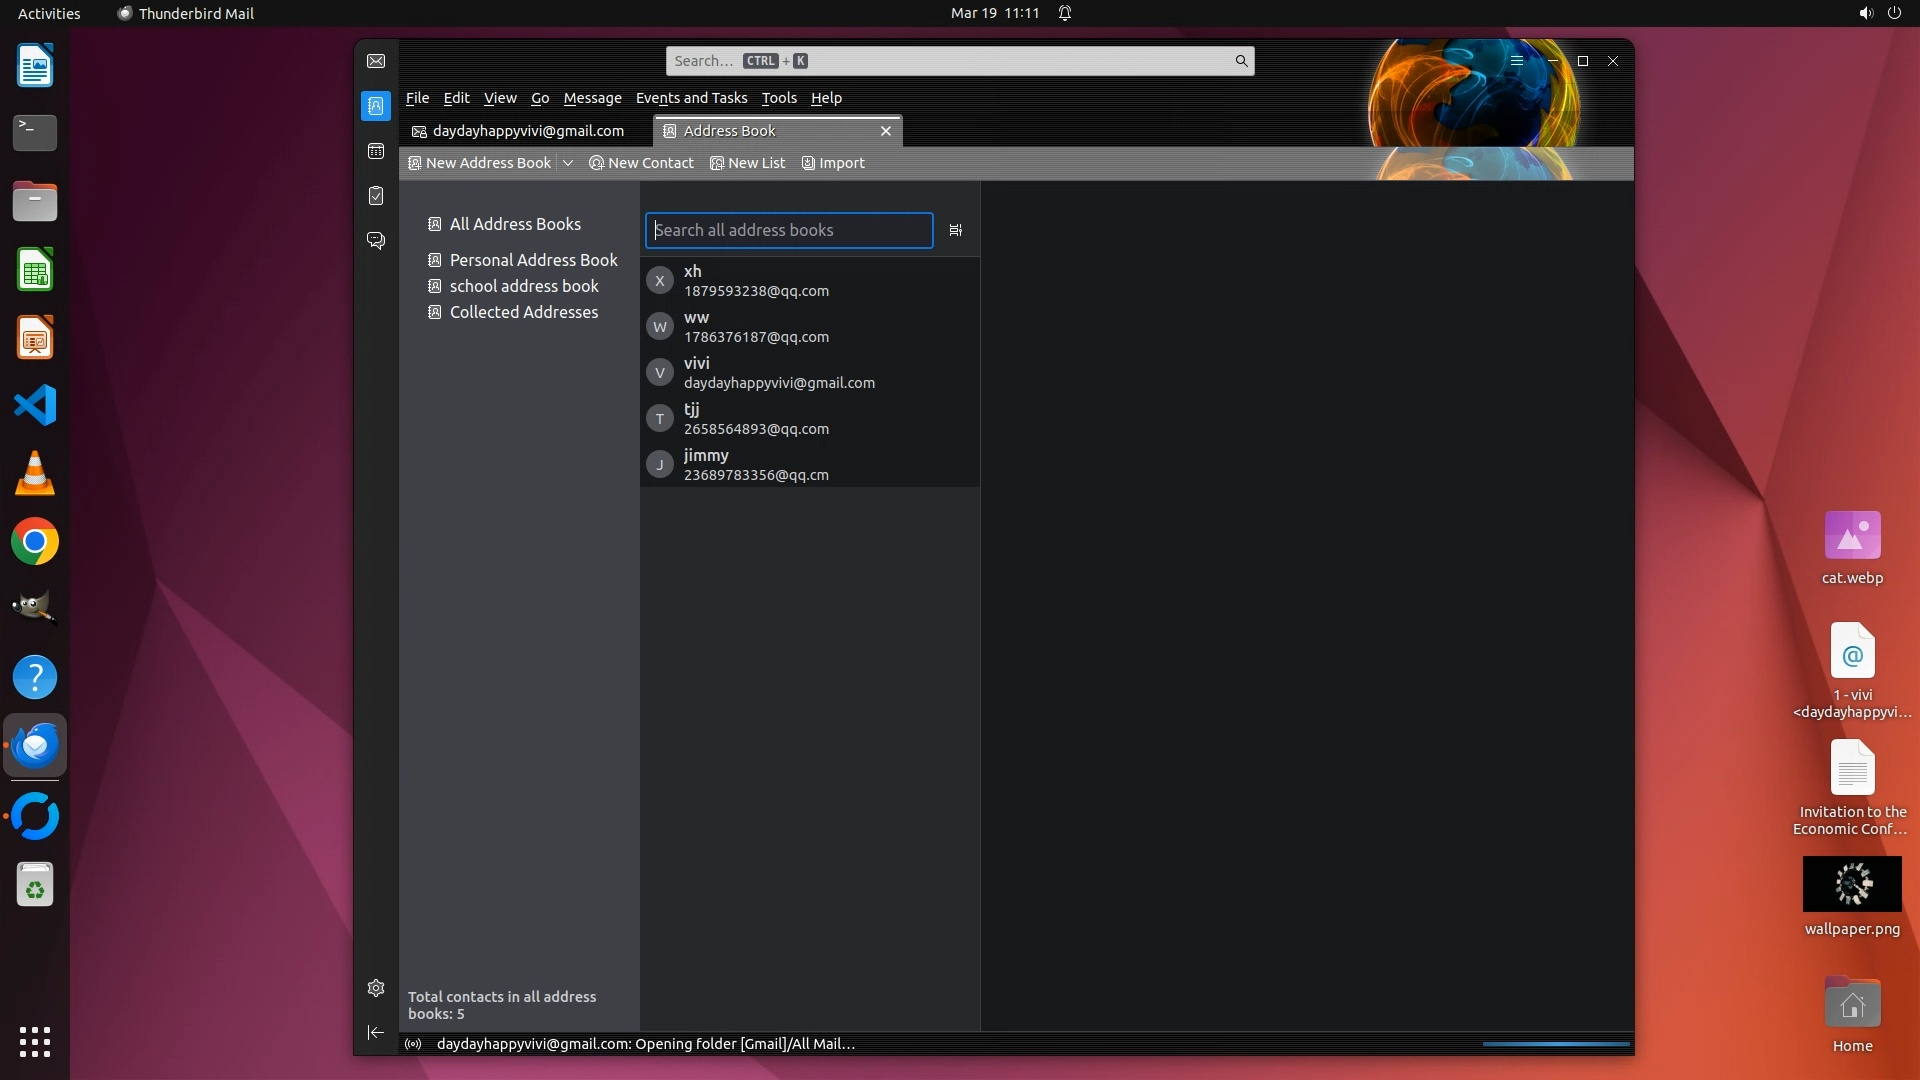1920x1080 pixels.
Task: Collapse the spaces toolbar
Action: pos(376,1032)
